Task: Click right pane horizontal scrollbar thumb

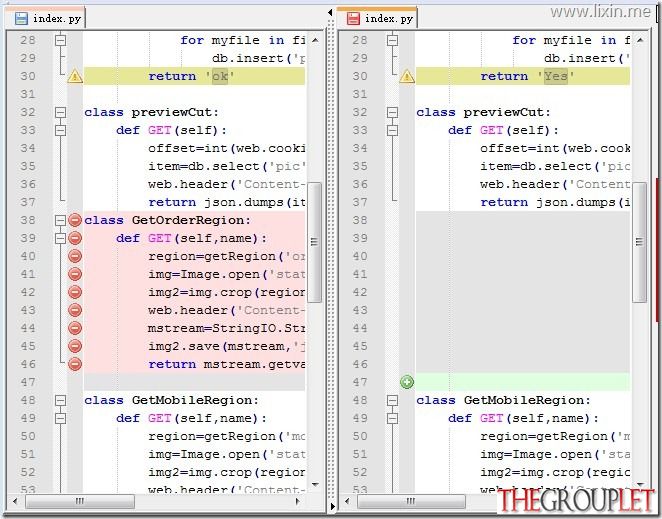Action: tap(411, 501)
